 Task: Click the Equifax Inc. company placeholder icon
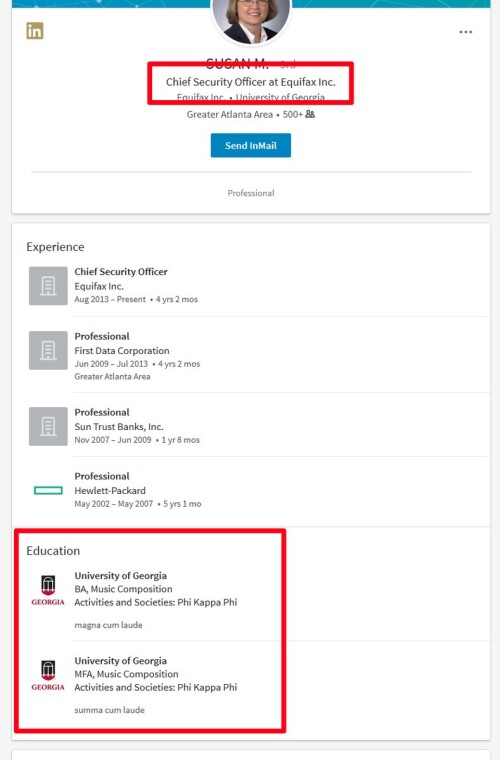point(48,285)
